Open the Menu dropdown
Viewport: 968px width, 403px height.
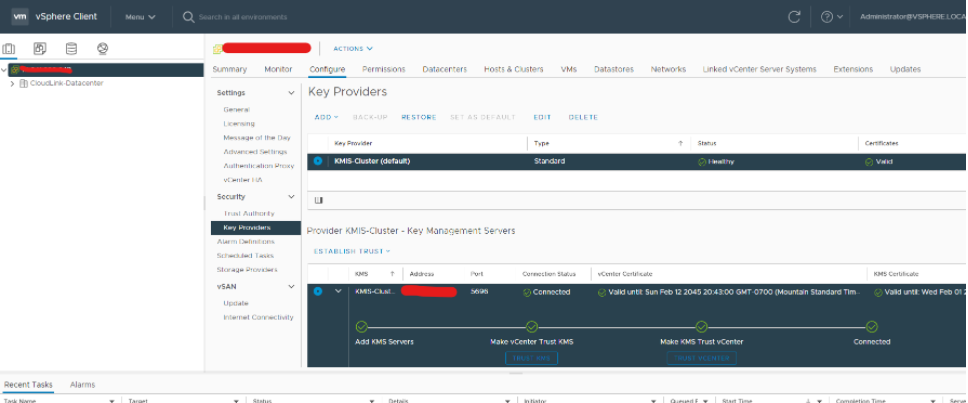[140, 17]
